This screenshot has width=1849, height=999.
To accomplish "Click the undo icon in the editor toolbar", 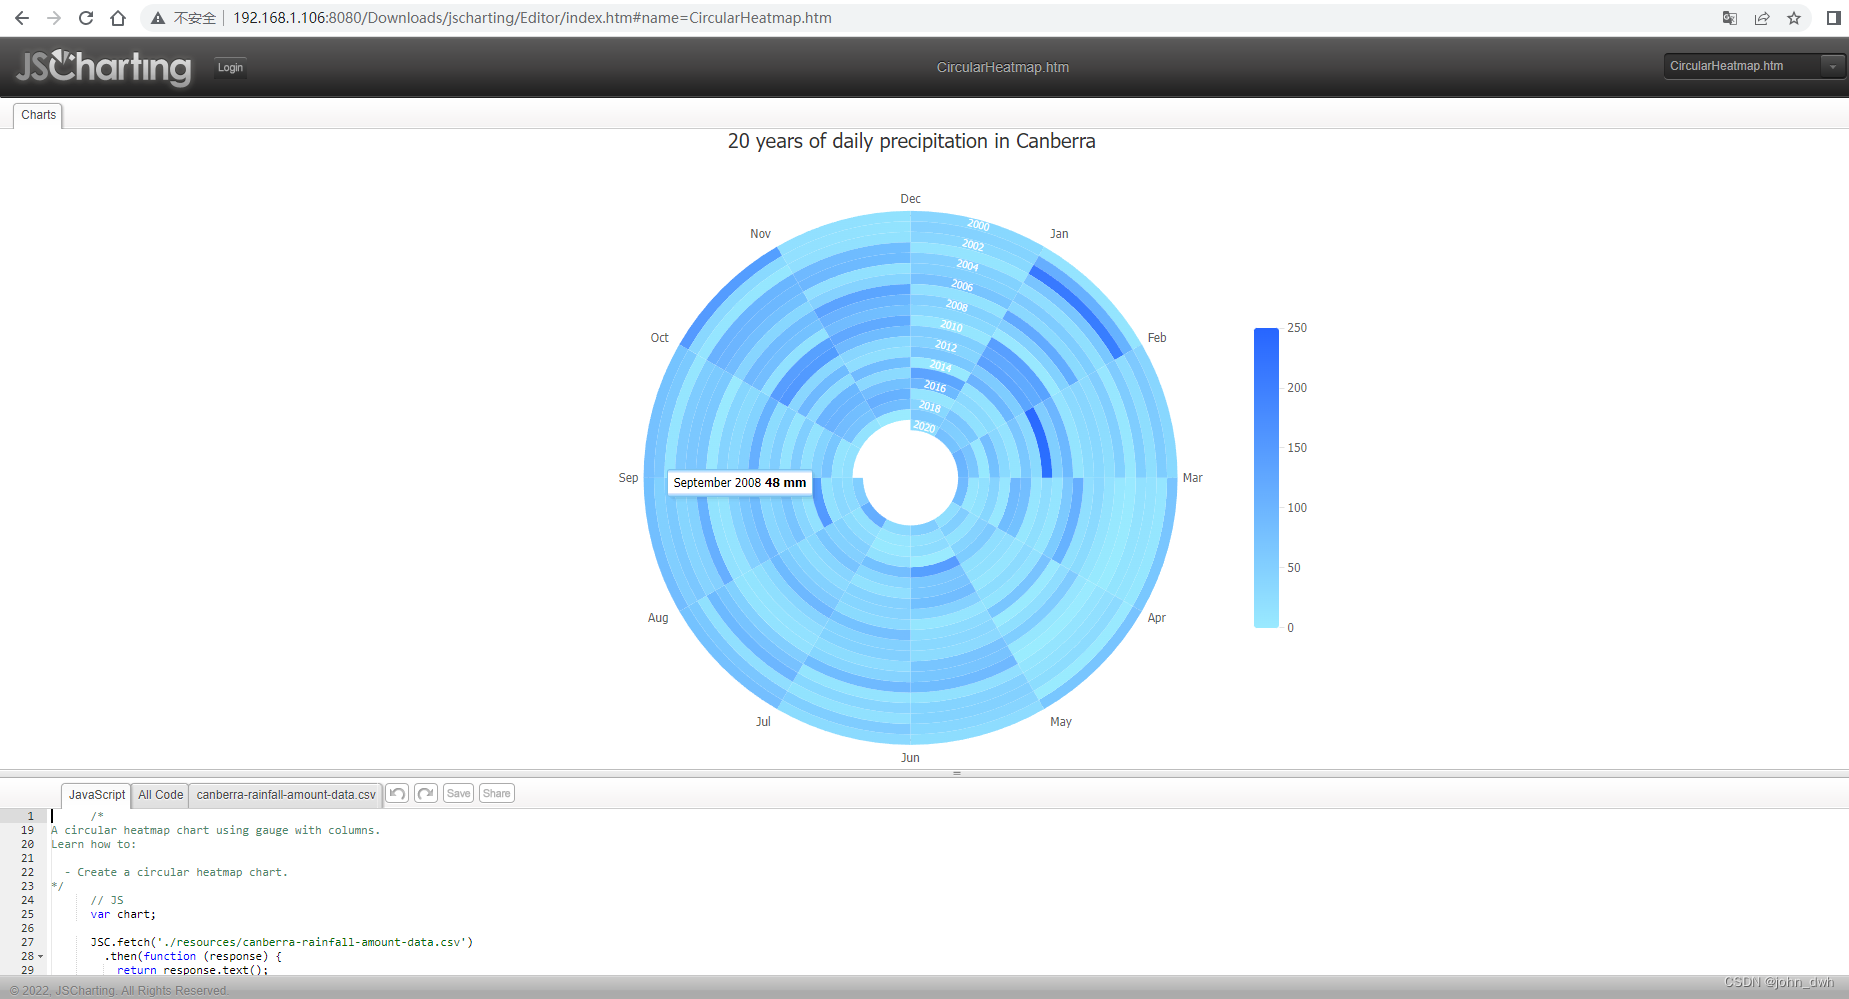I will (x=397, y=793).
